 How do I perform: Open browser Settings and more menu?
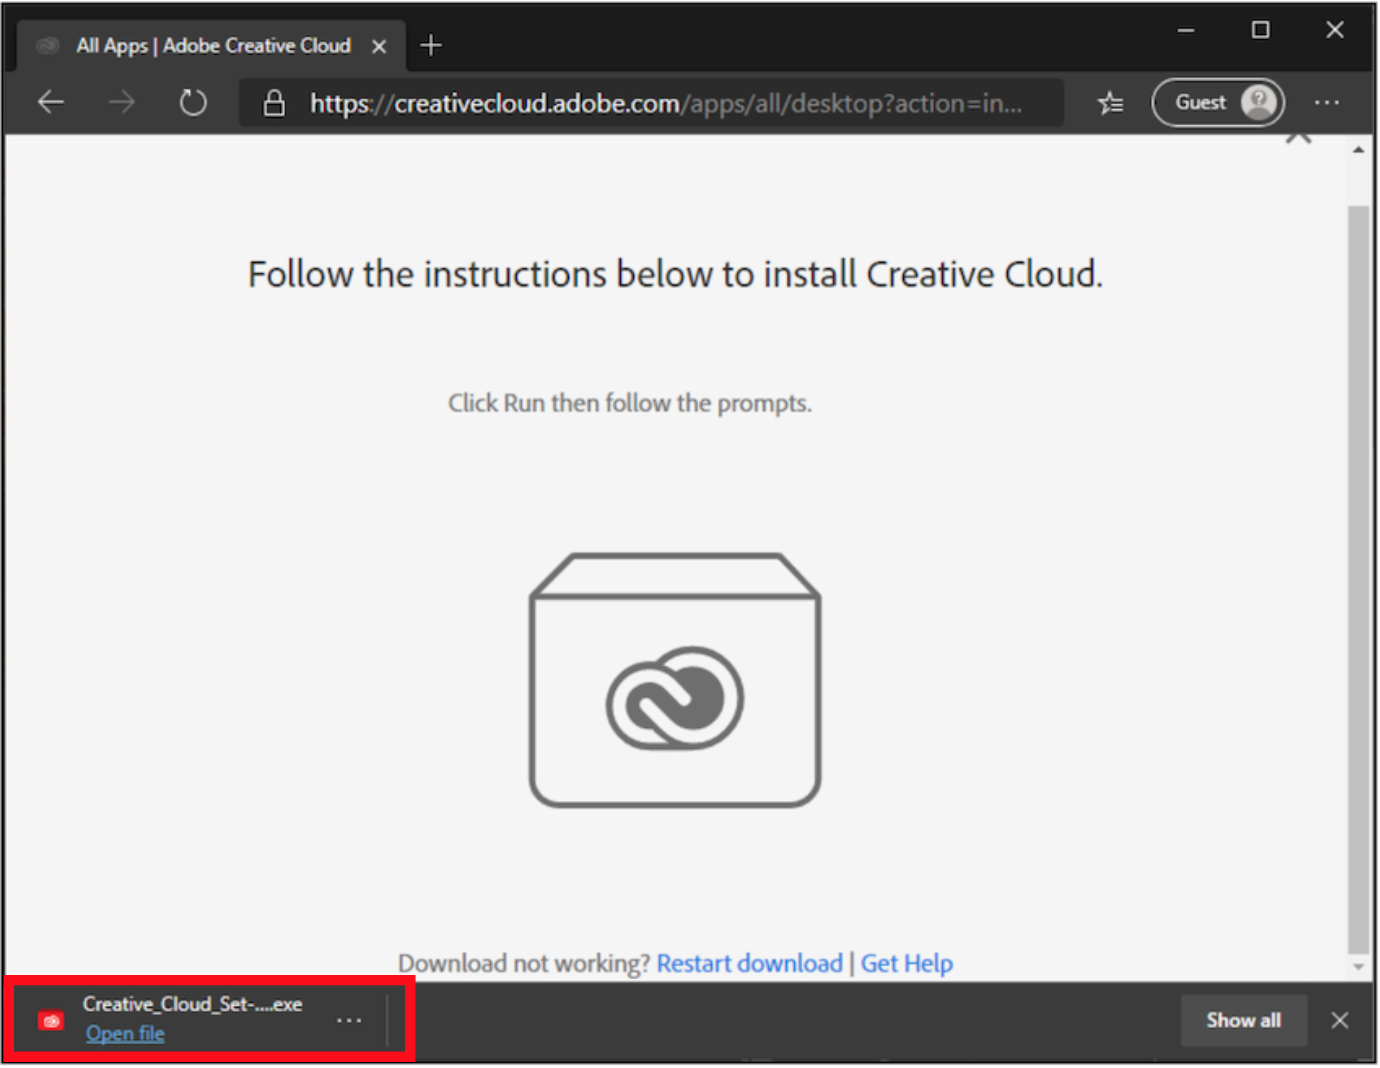click(1327, 102)
